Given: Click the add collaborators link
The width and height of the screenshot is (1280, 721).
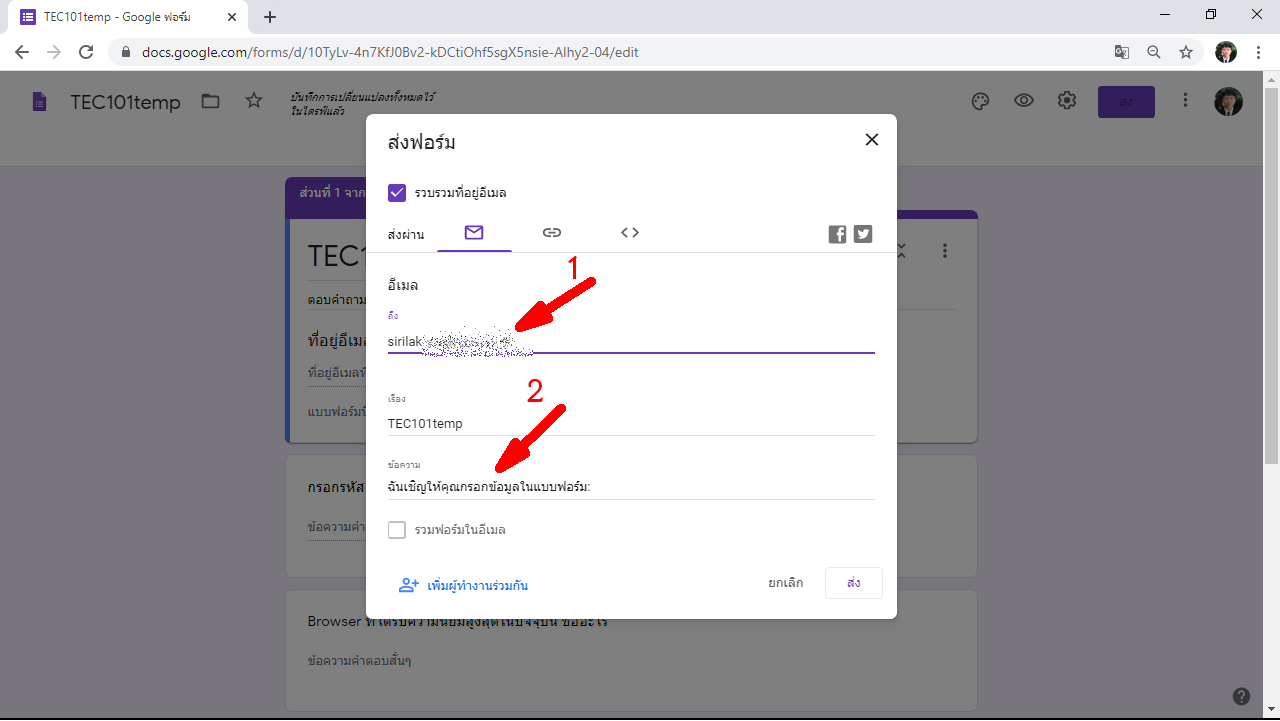Looking at the screenshot, I should tap(464, 585).
